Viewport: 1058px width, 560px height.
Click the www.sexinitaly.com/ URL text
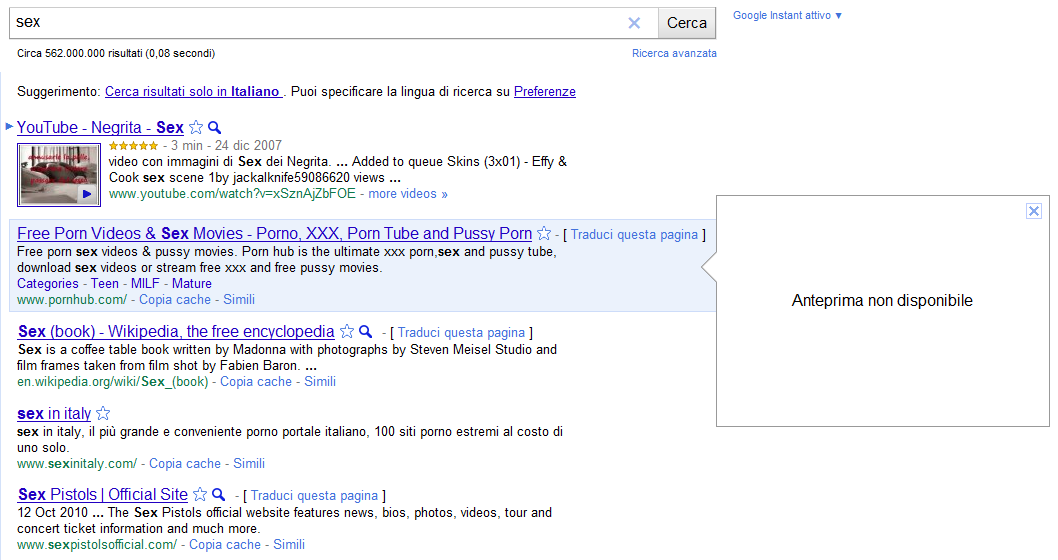[x=77, y=464]
